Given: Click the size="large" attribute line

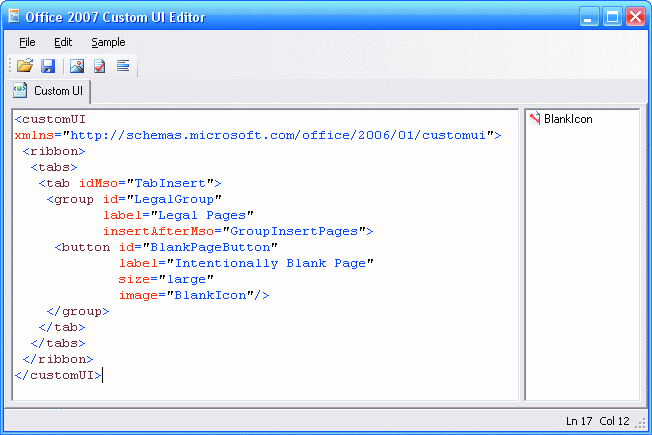Looking at the screenshot, I should coord(166,279).
